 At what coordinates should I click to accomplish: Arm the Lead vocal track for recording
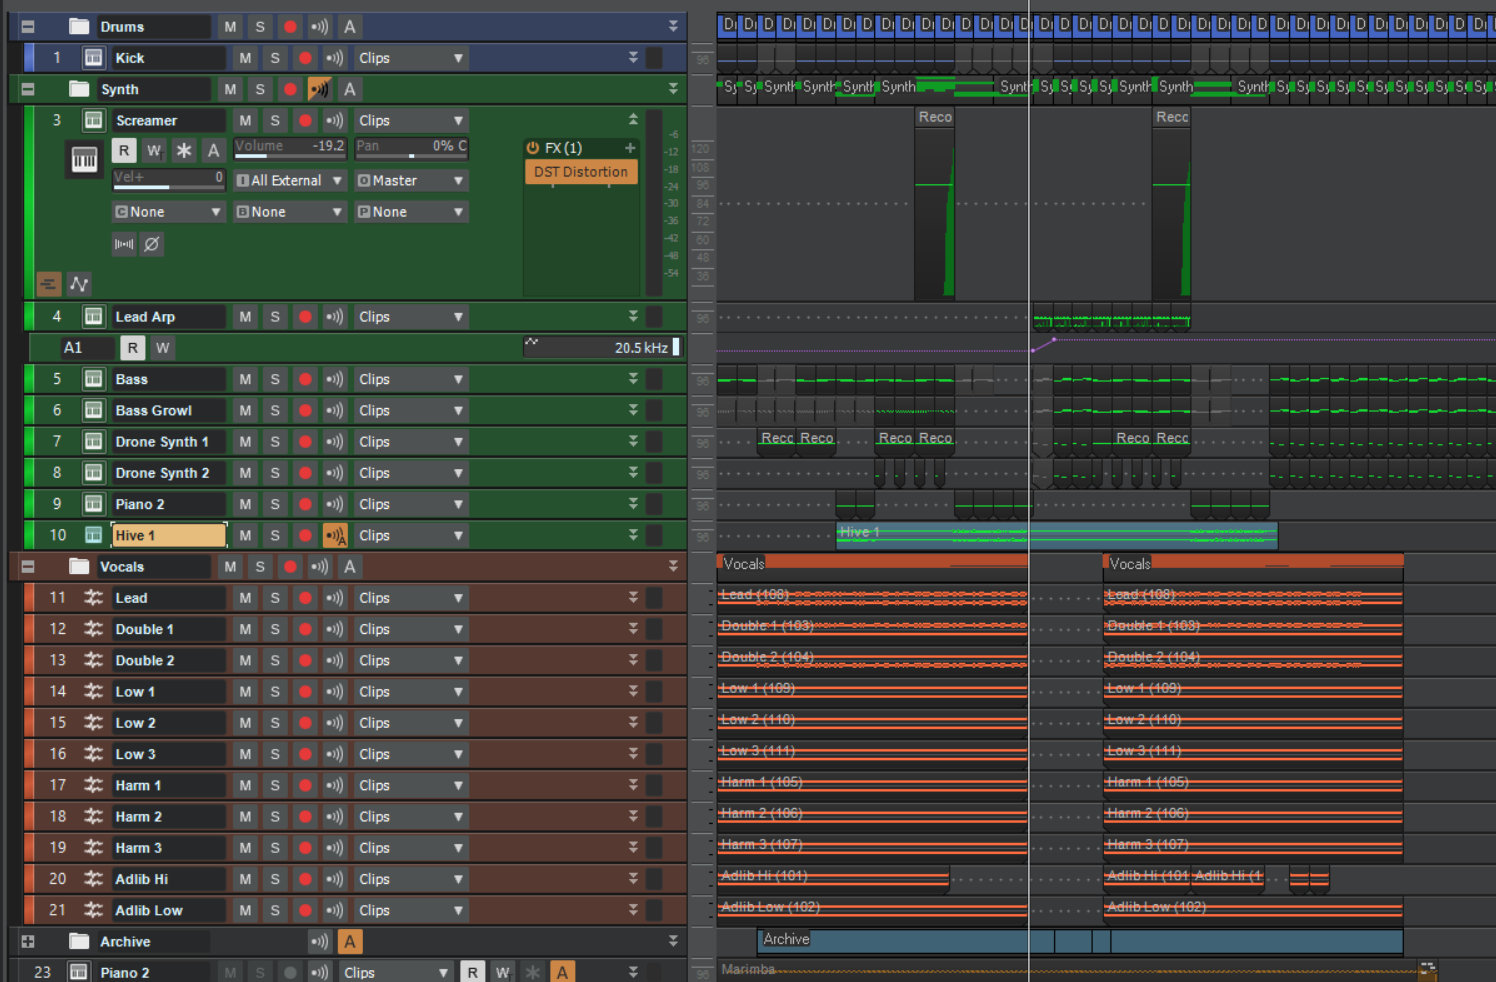pyautogui.click(x=305, y=598)
